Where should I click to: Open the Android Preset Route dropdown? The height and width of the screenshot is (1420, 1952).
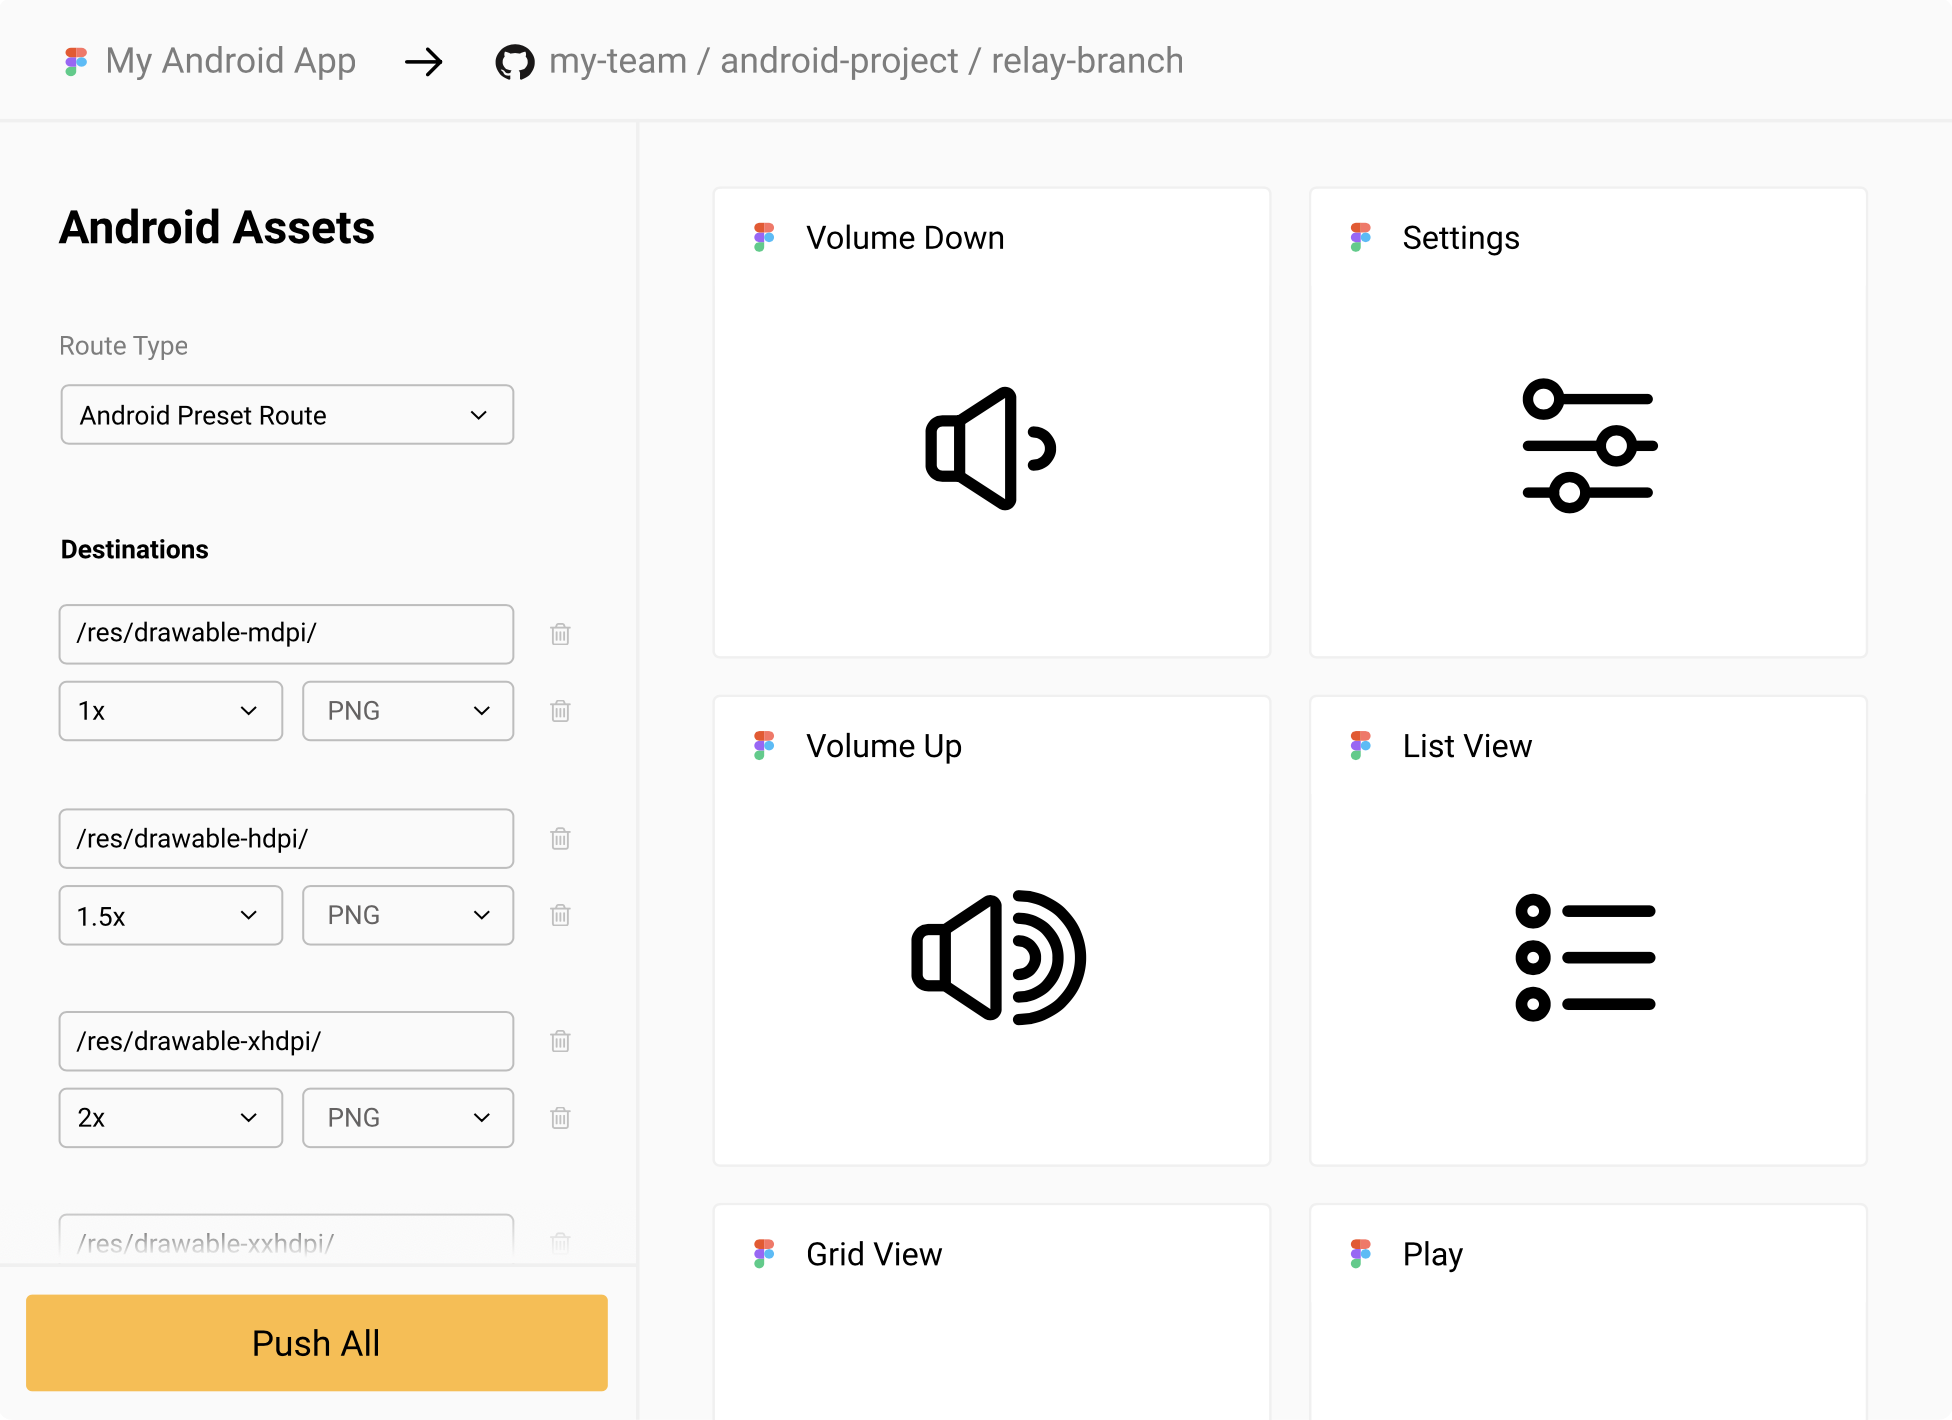(x=287, y=415)
